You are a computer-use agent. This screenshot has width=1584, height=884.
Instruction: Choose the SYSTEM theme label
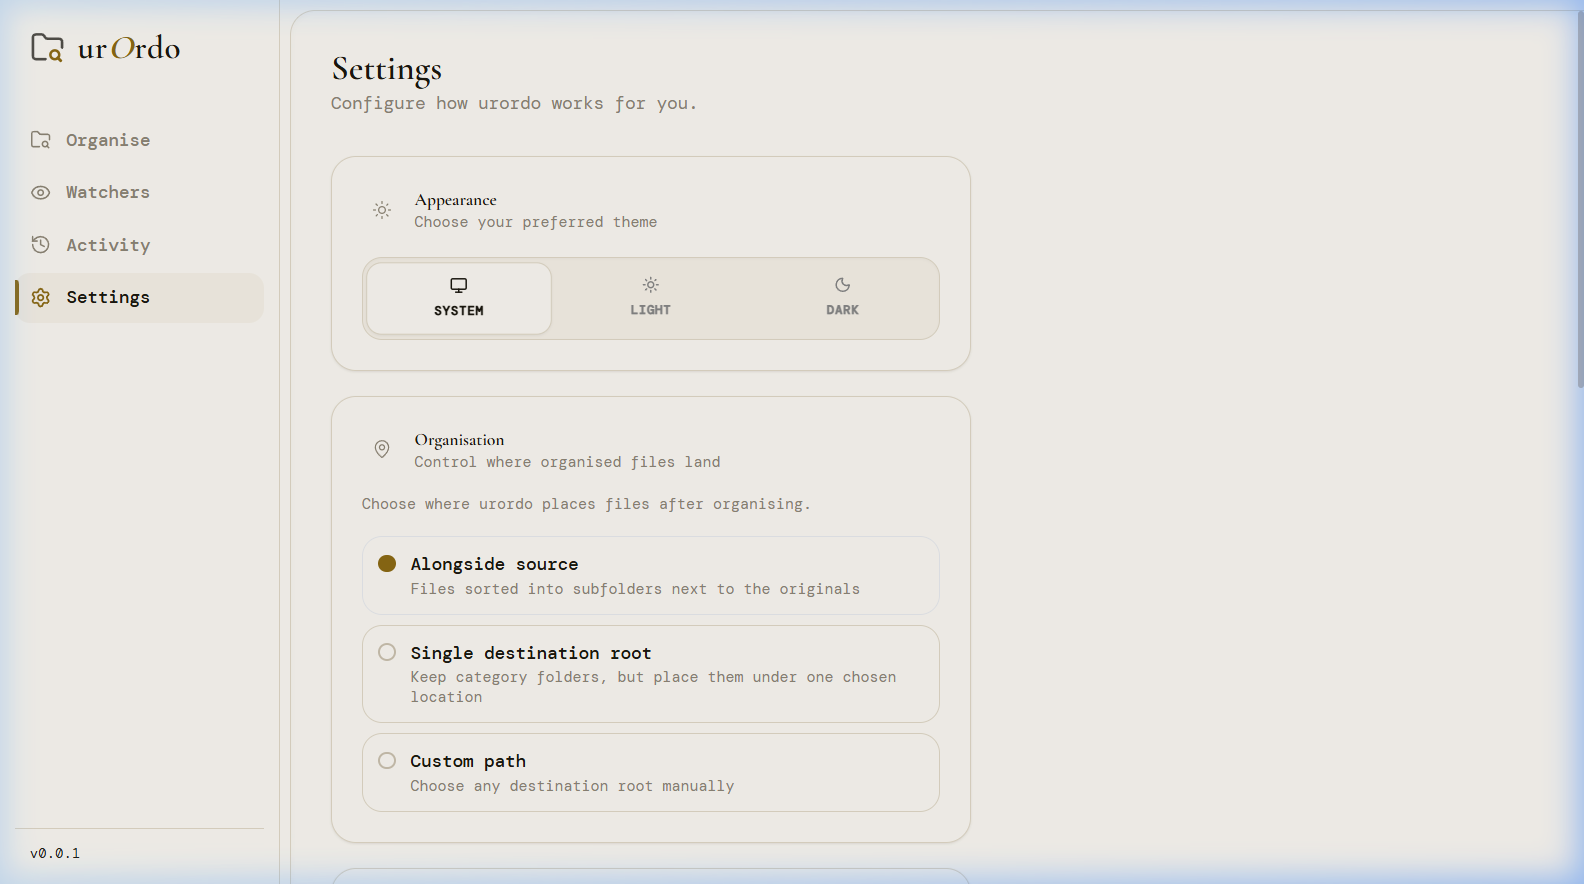459,311
